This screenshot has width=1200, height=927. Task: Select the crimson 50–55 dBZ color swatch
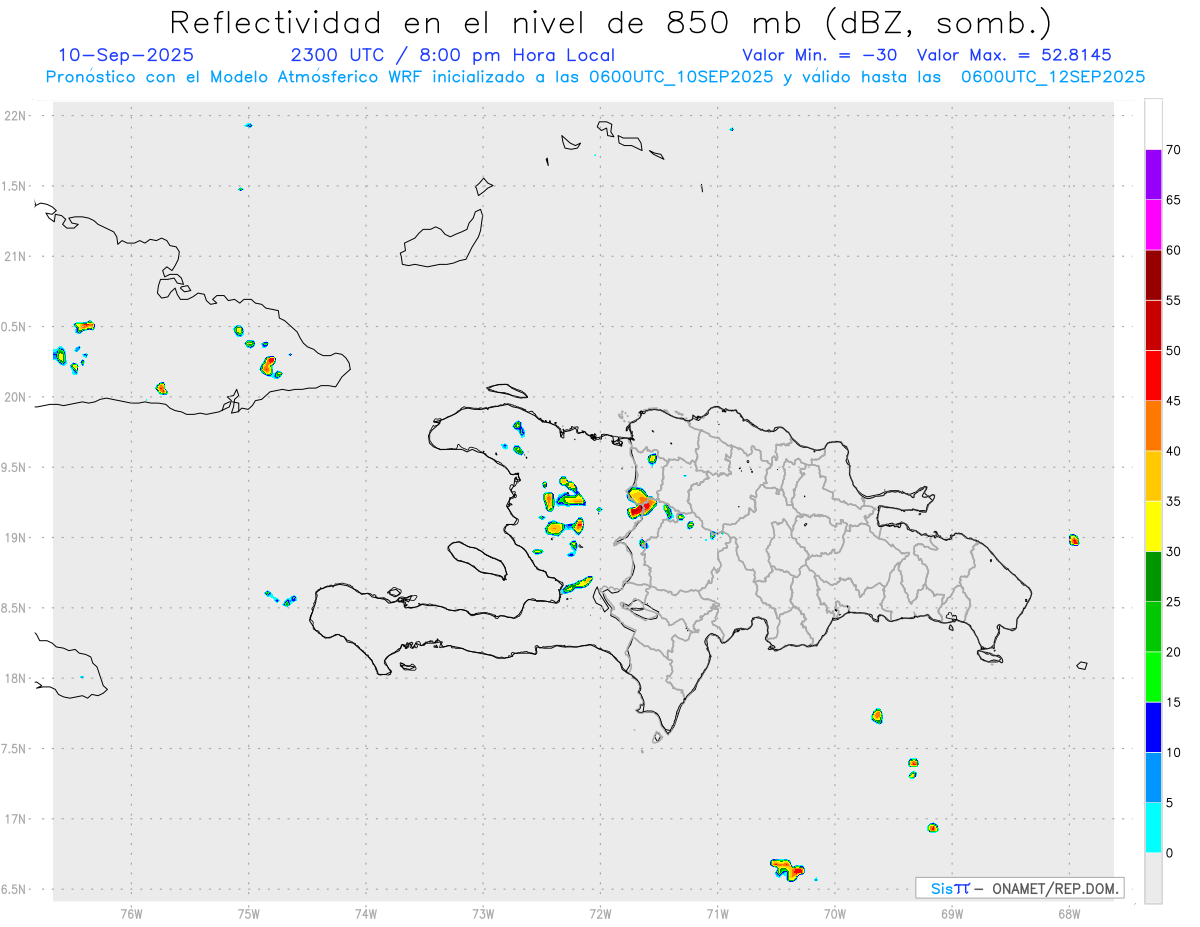(x=1153, y=325)
